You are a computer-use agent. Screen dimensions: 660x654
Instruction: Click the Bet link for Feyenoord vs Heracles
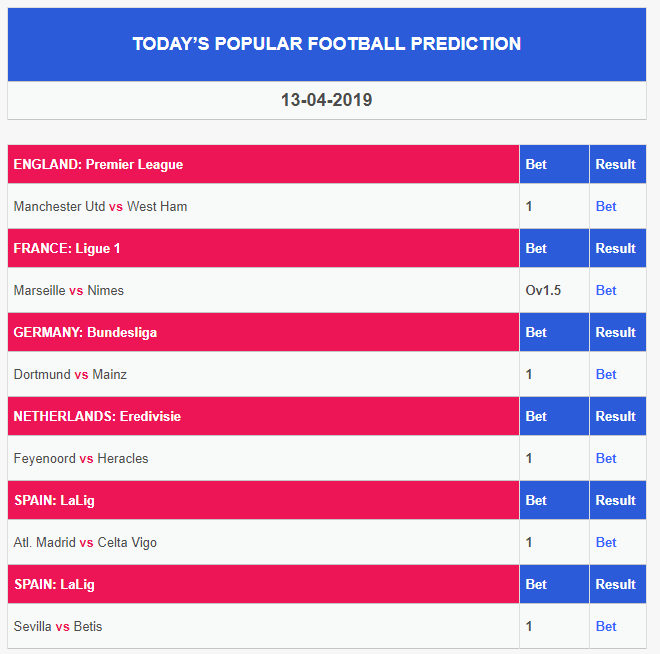pos(606,458)
